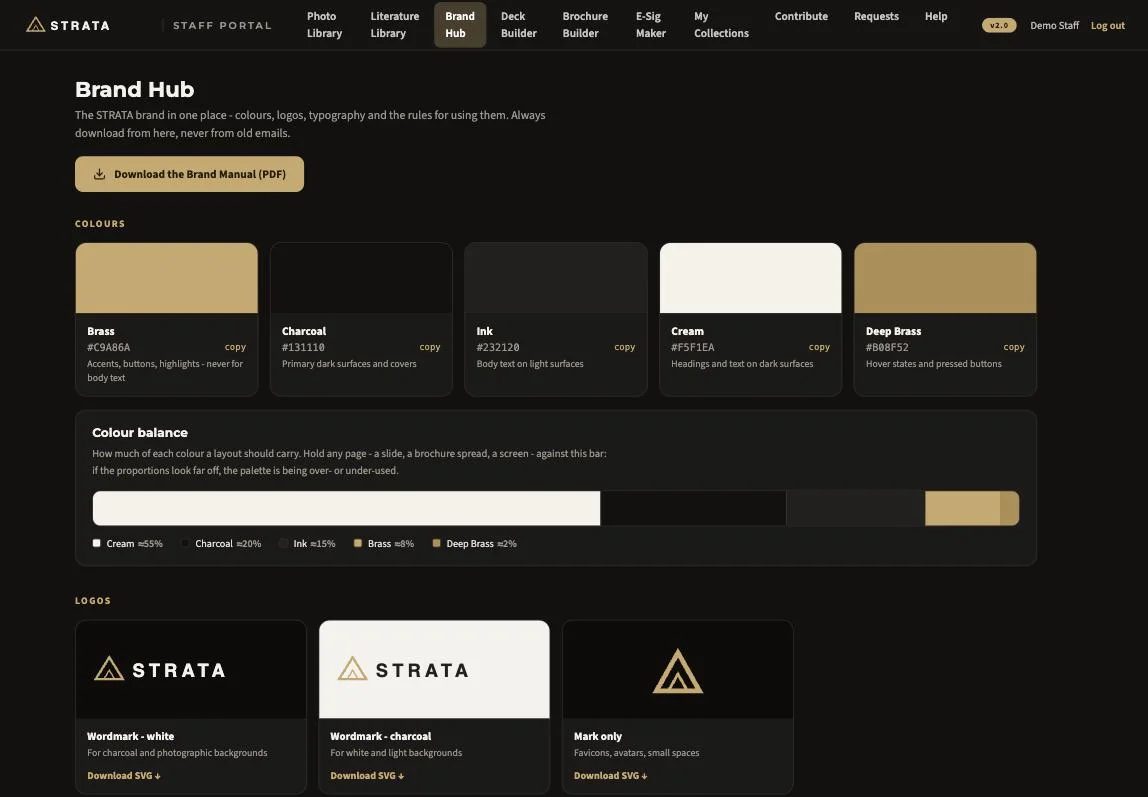The height and width of the screenshot is (797, 1148).
Task: Go to Deck Builder
Action: tap(518, 25)
